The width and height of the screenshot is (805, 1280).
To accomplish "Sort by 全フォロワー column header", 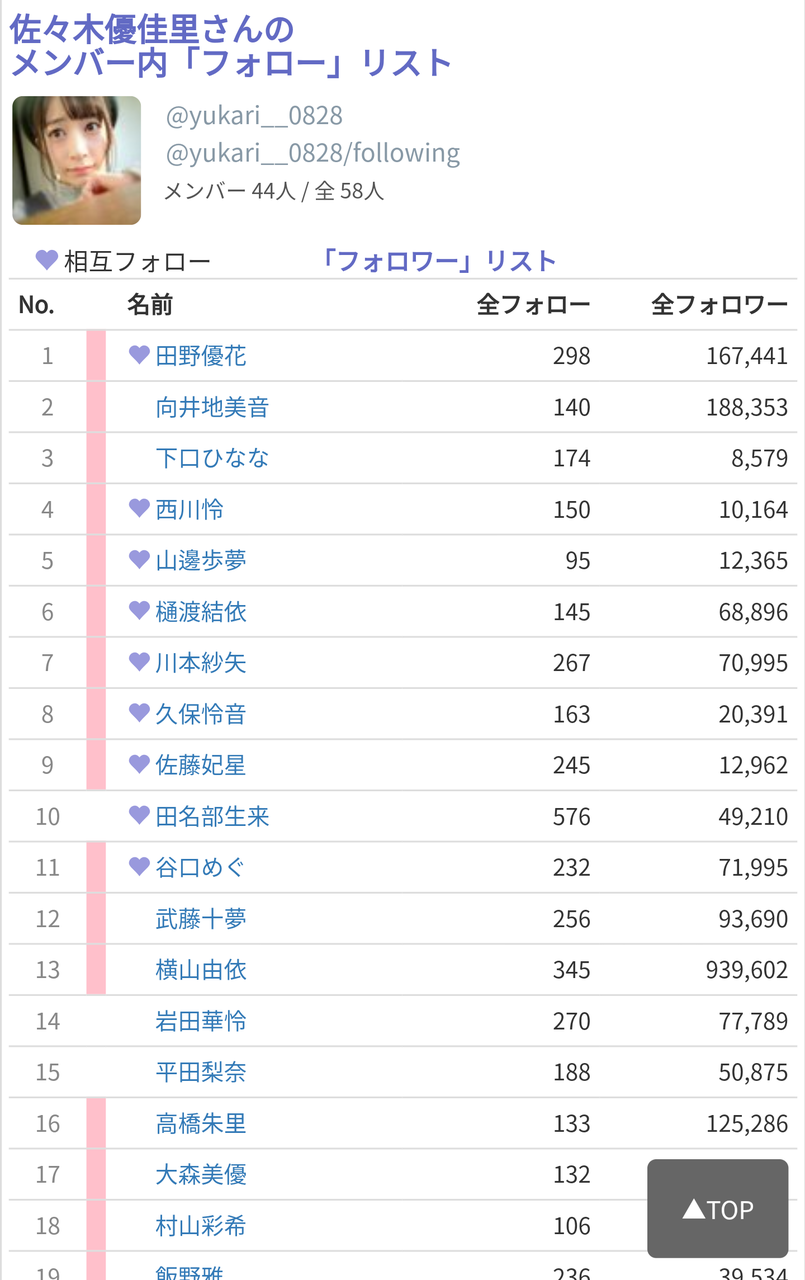I will (x=720, y=305).
